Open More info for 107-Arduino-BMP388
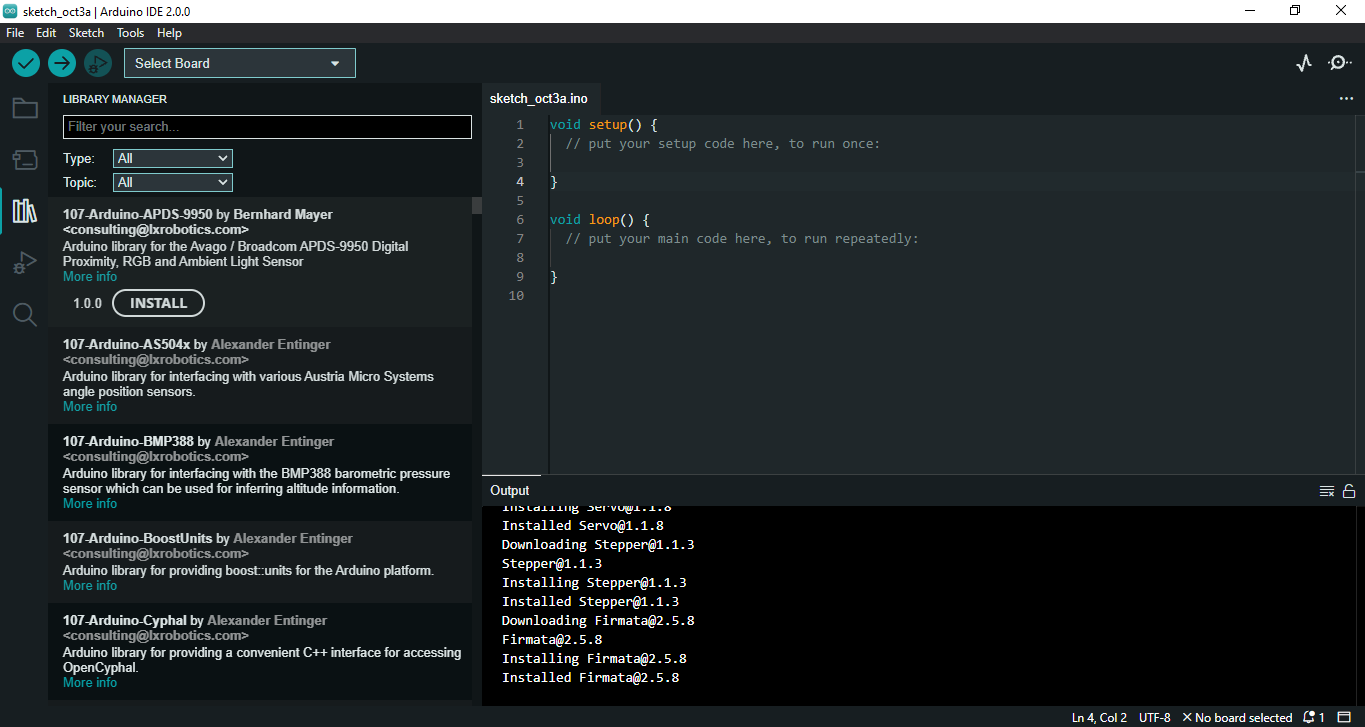Image resolution: width=1365 pixels, height=727 pixels. tap(90, 504)
